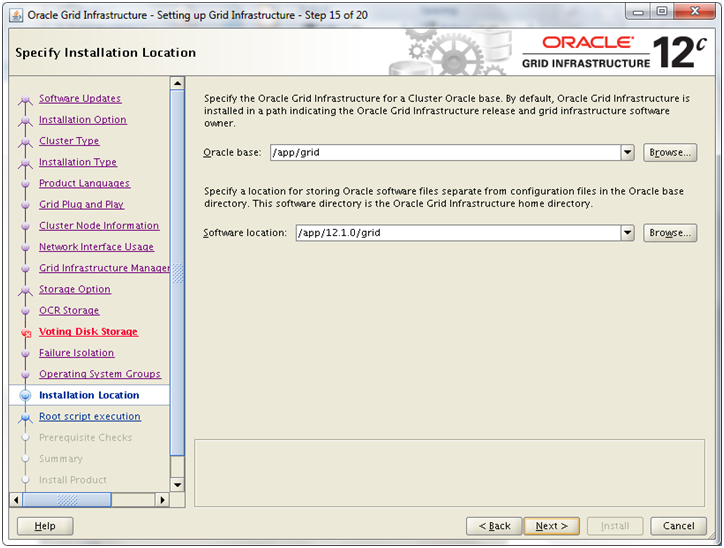Jump to Installation Type step
Screen dimensions: 724x548
point(78,162)
